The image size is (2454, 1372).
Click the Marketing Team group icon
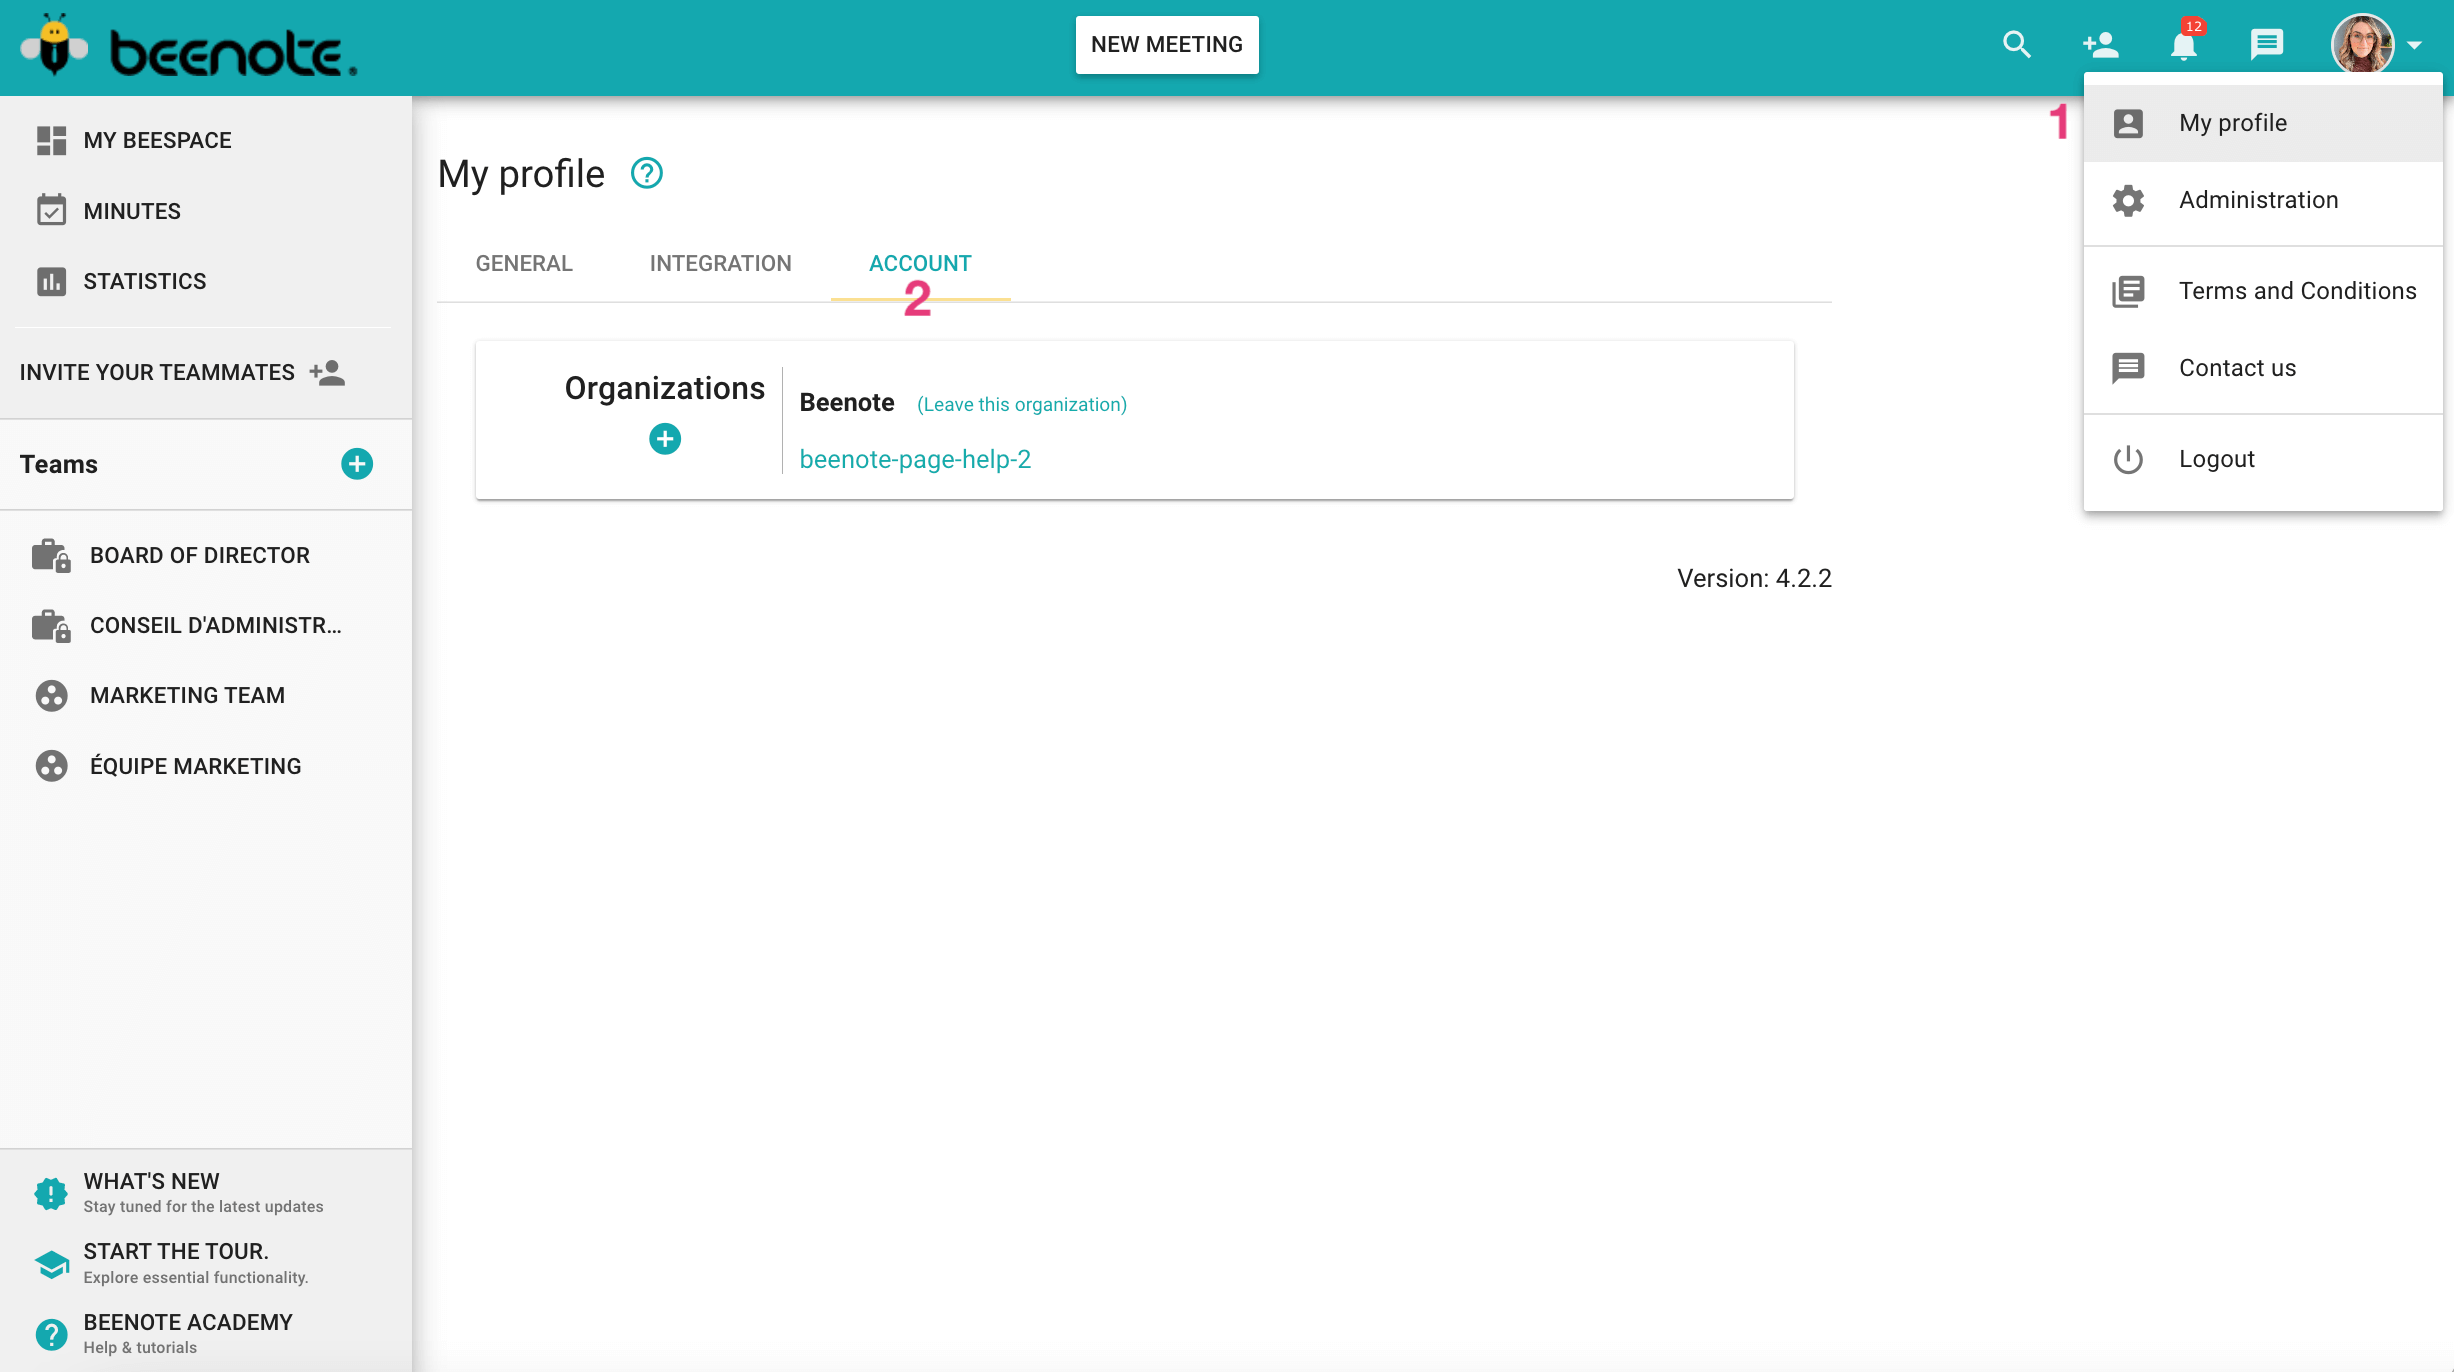tap(51, 695)
